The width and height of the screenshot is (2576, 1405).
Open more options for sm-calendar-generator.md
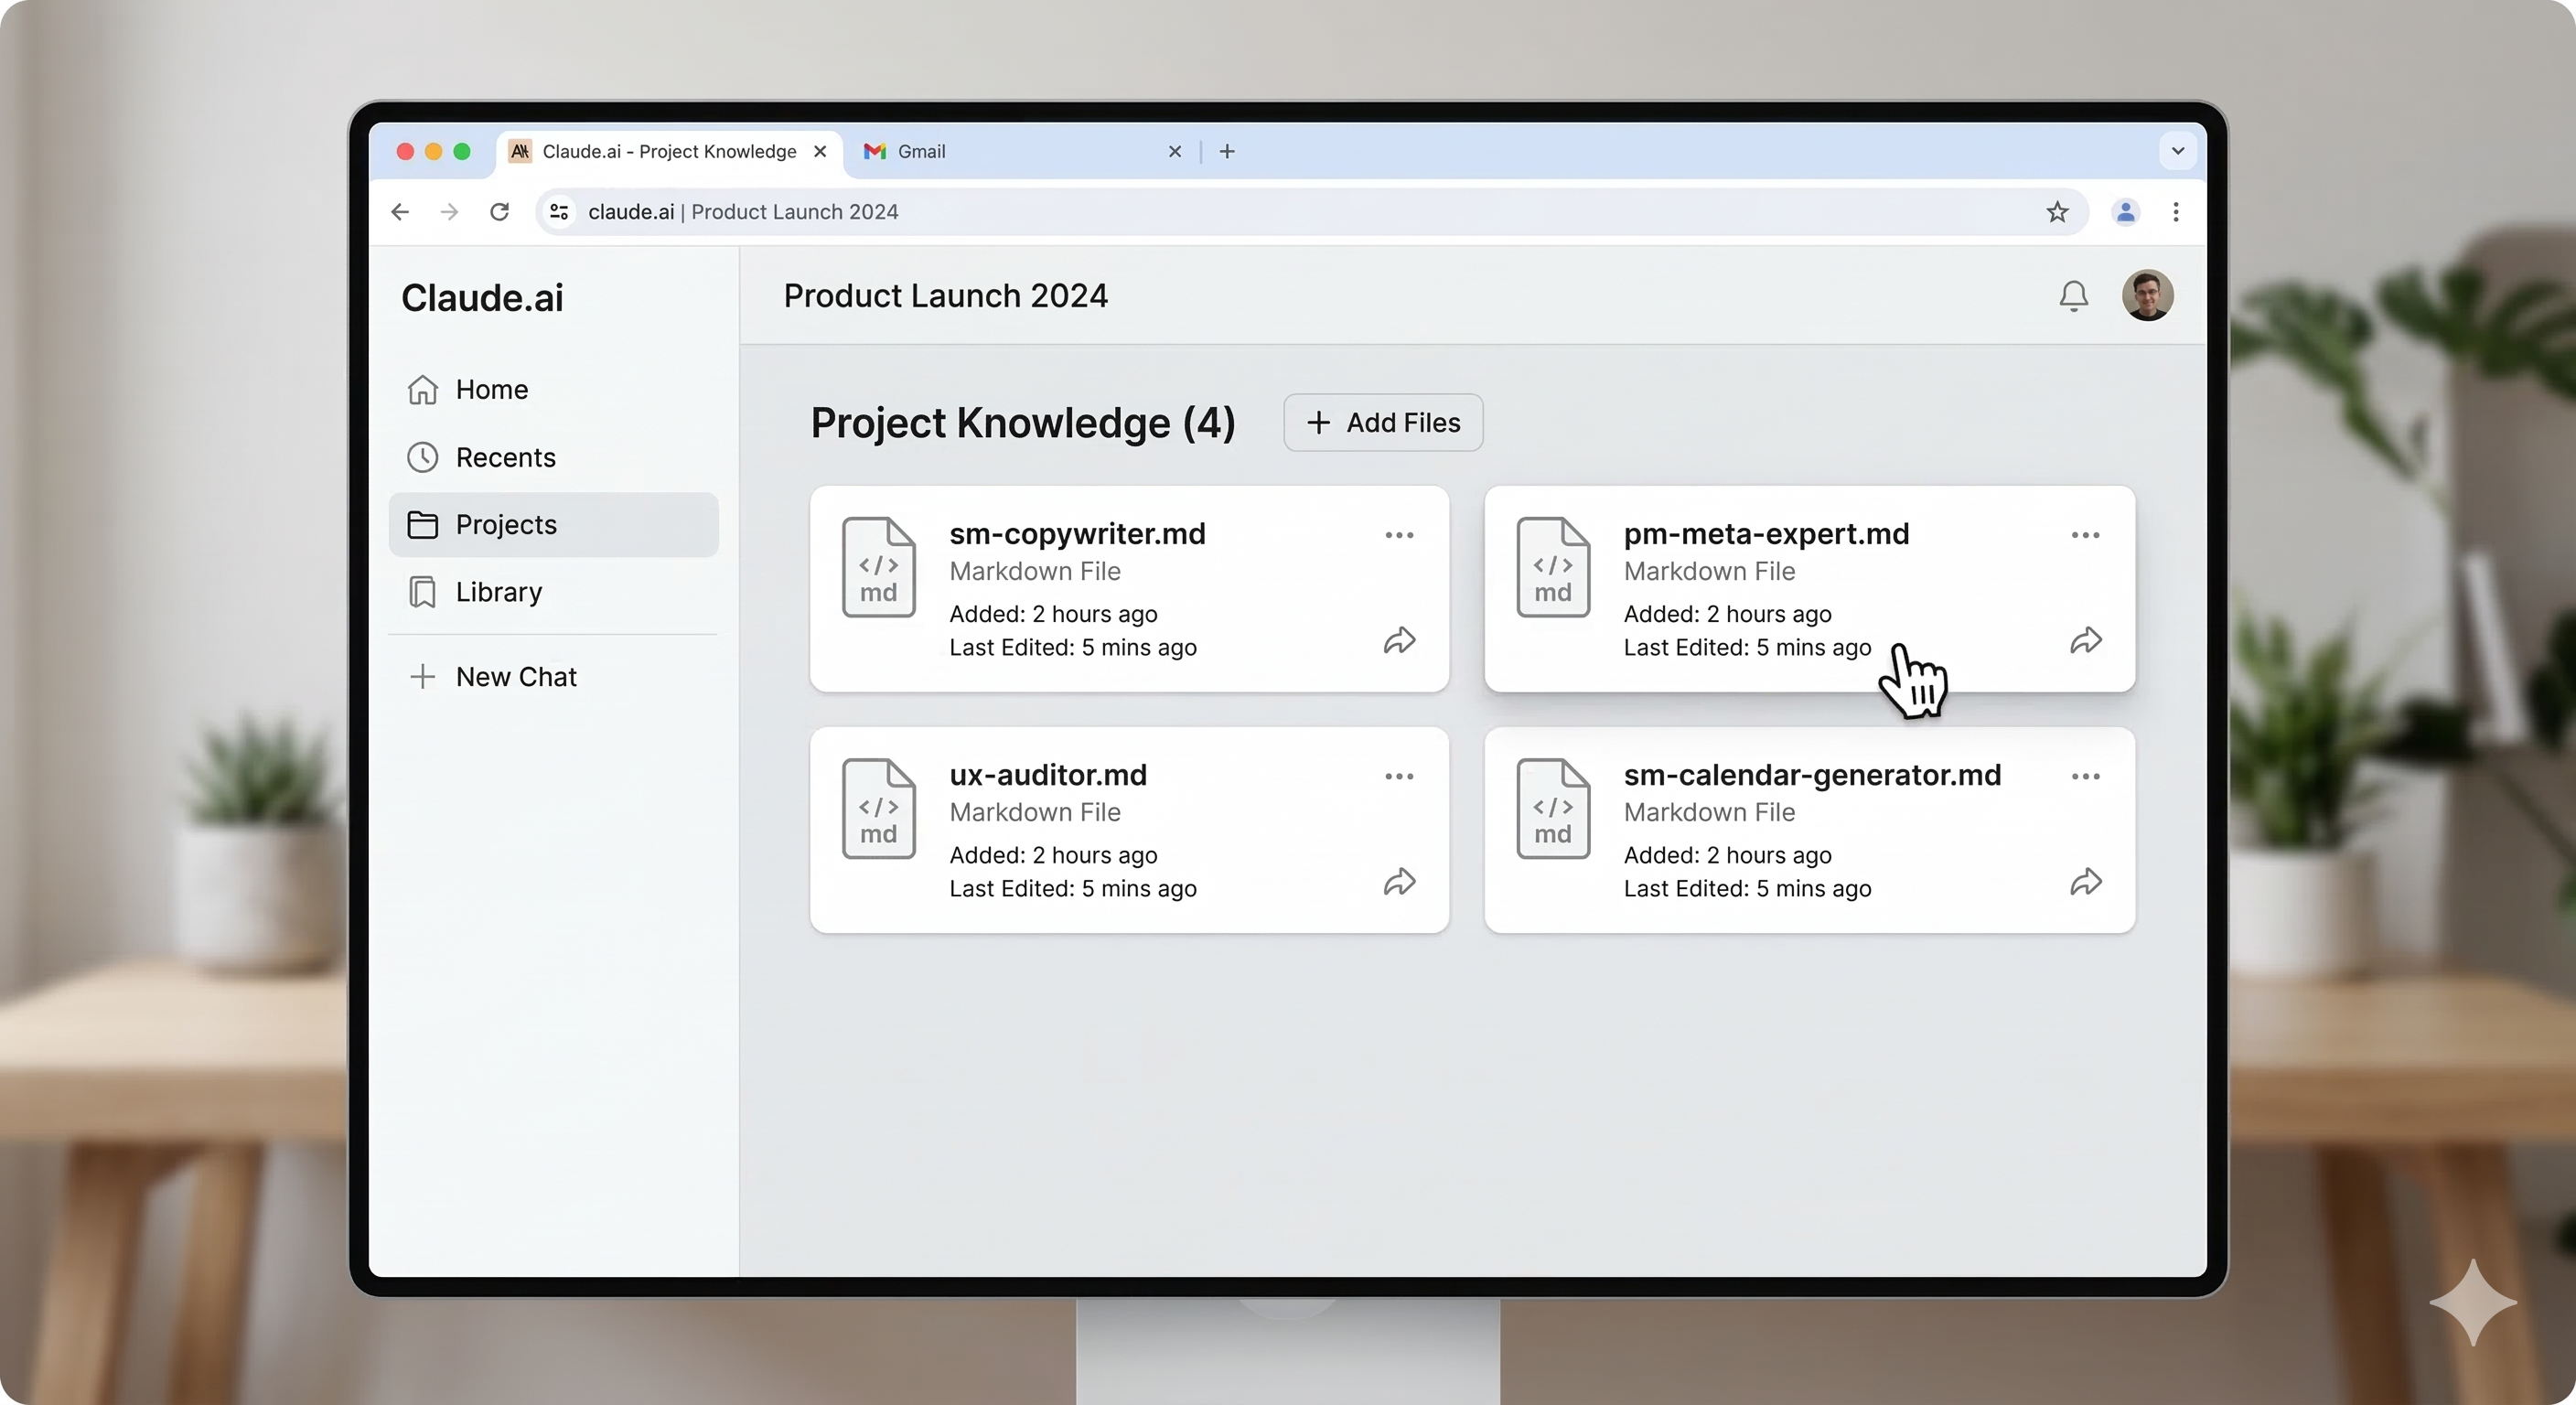click(x=2085, y=777)
